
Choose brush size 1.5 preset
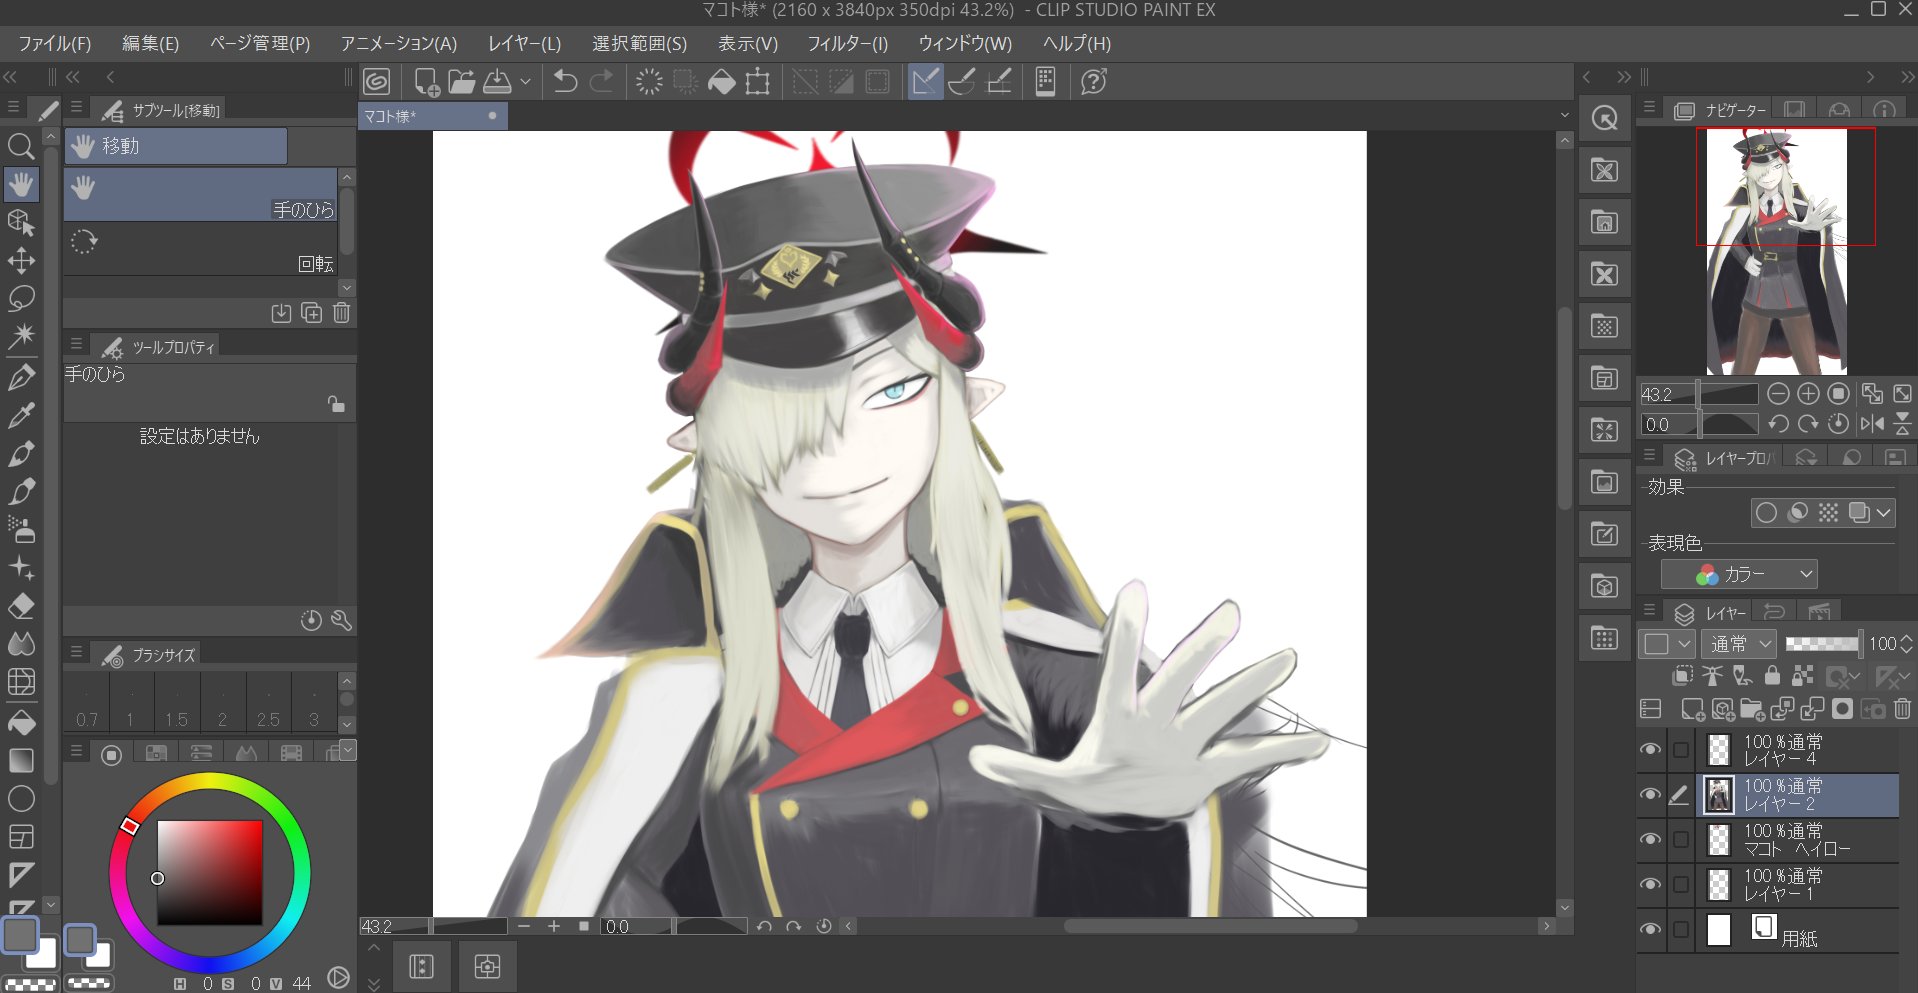point(177,702)
